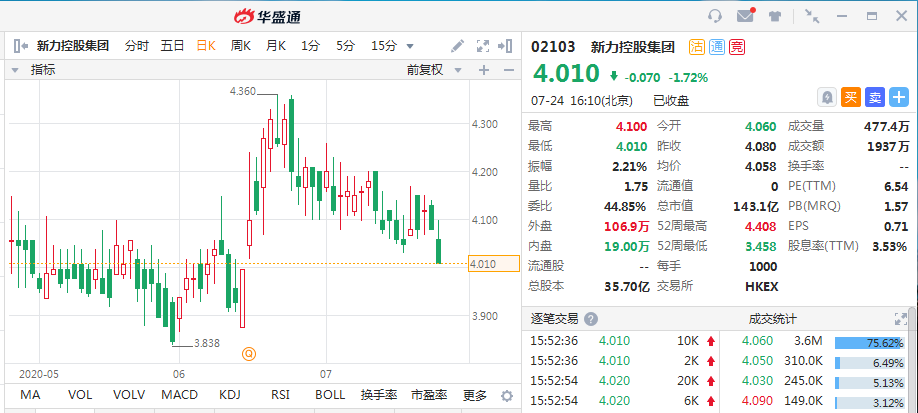Toggle the RSI indicator
The width and height of the screenshot is (918, 413).
pos(280,395)
